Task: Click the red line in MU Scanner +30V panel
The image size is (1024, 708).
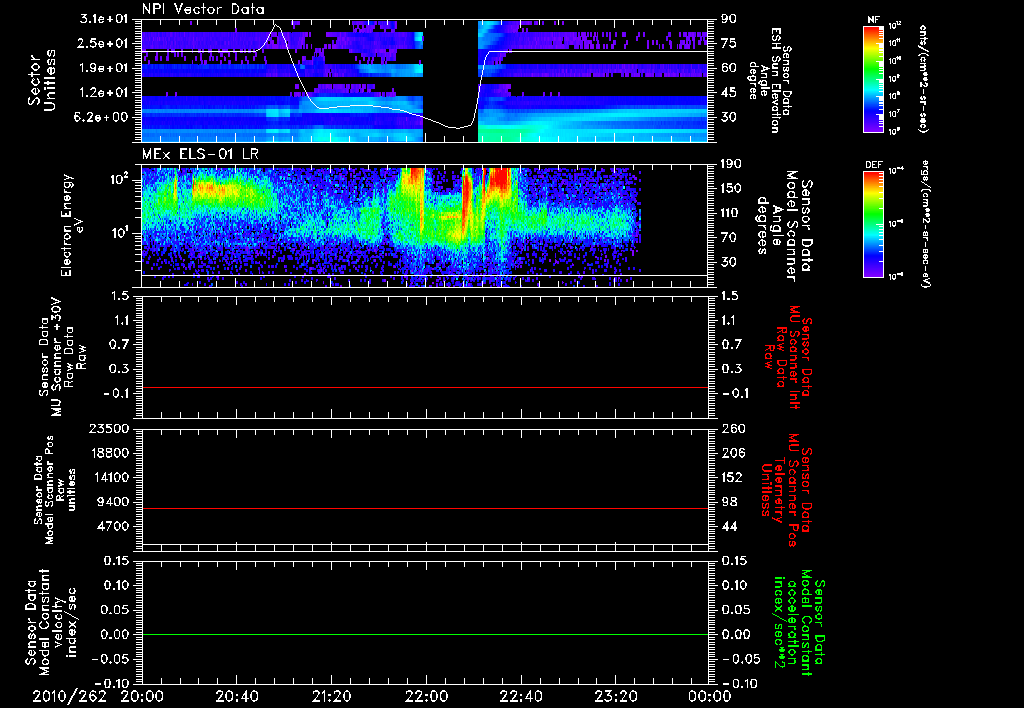Action: 425,388
